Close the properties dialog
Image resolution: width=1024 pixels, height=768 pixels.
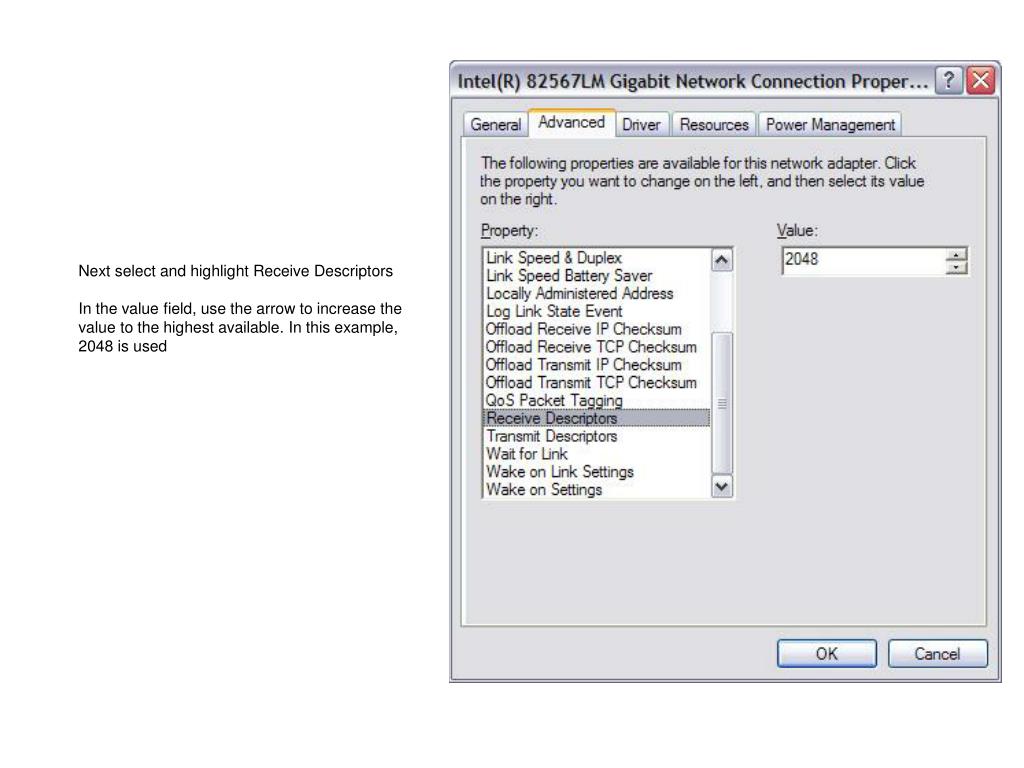(980, 81)
